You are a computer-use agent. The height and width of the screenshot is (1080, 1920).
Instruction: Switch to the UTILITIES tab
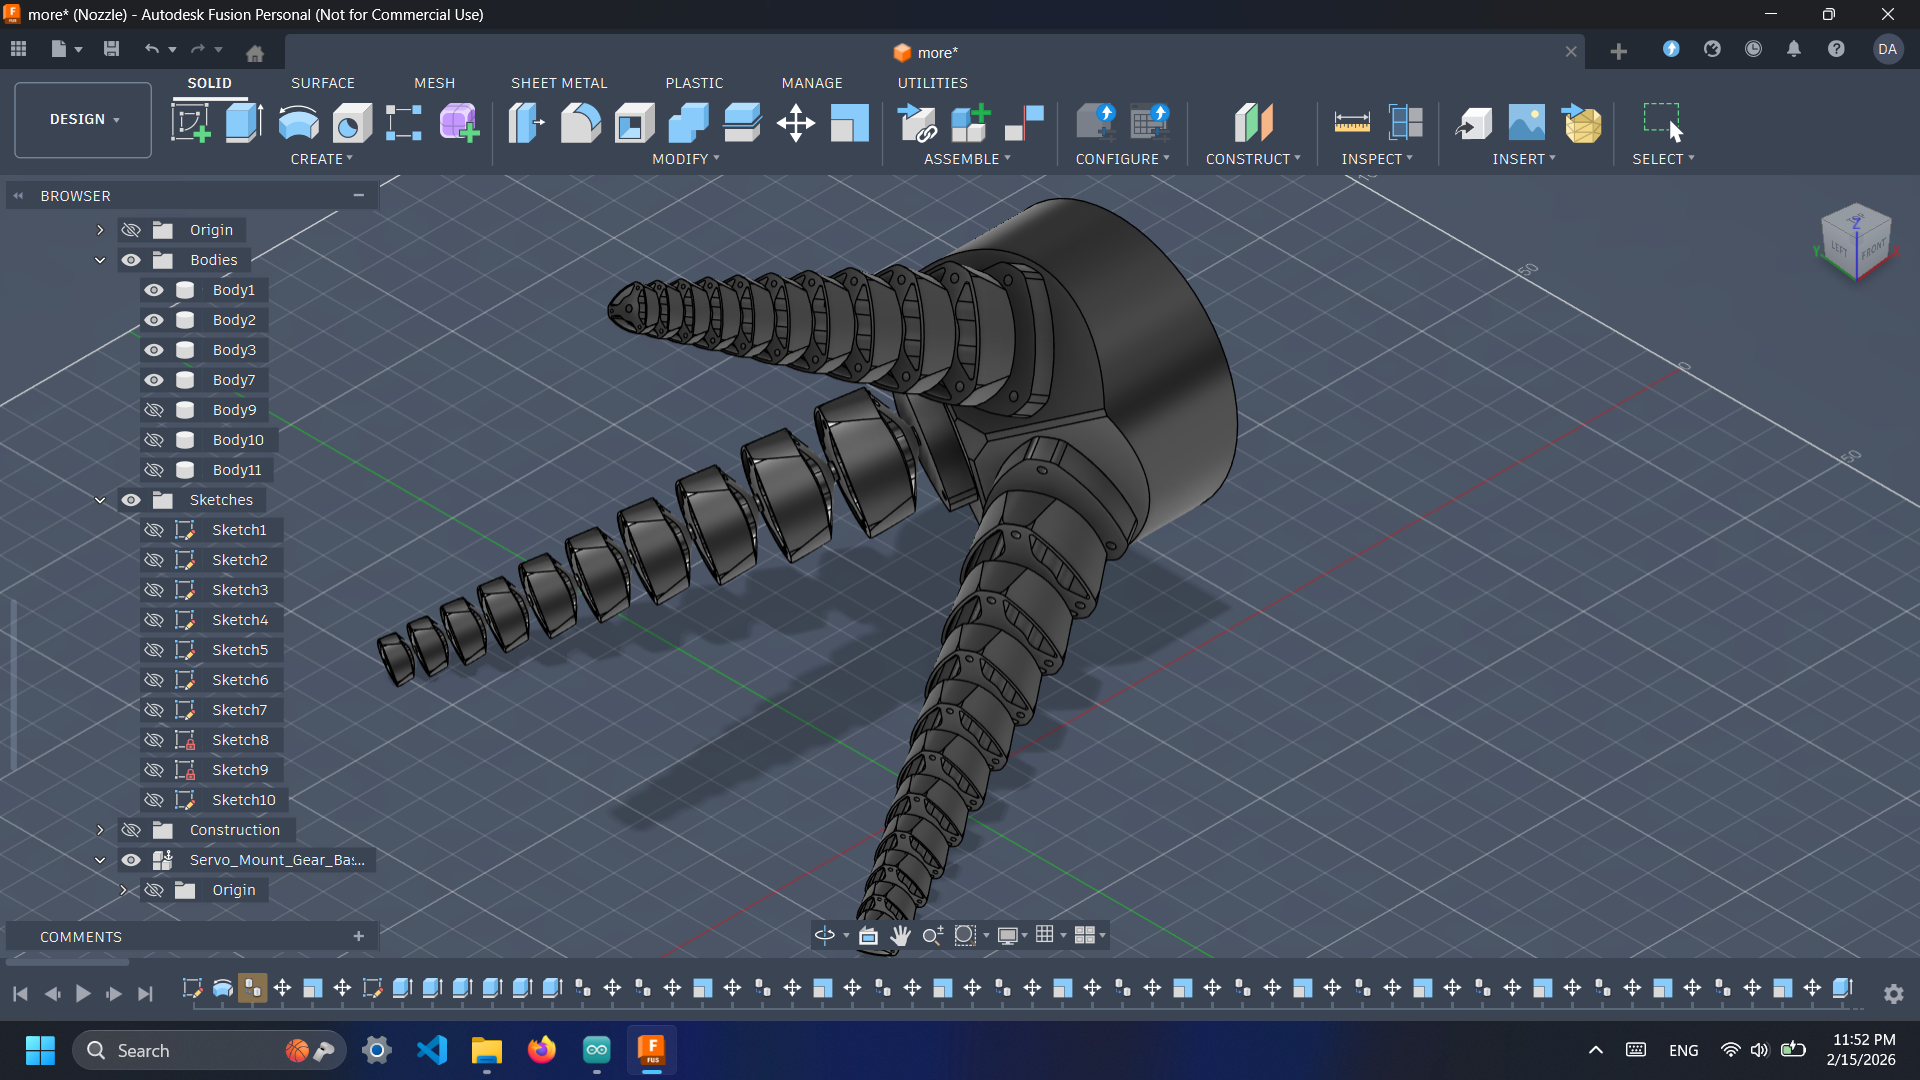[x=932, y=83]
